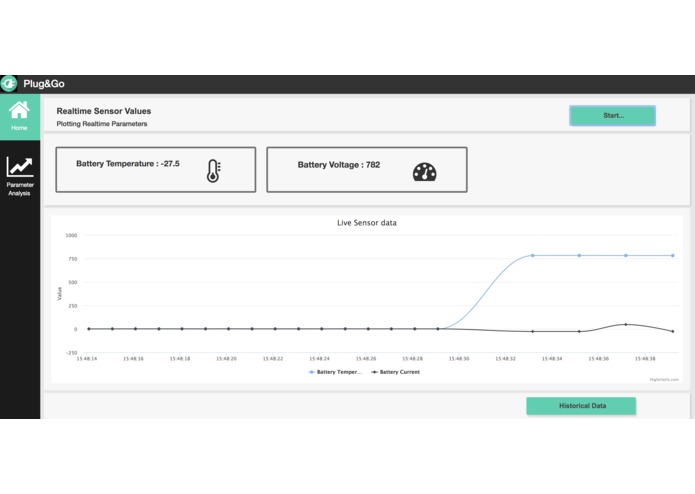Click the black current point near 15:48:37
The image size is (695, 494).
626,324
